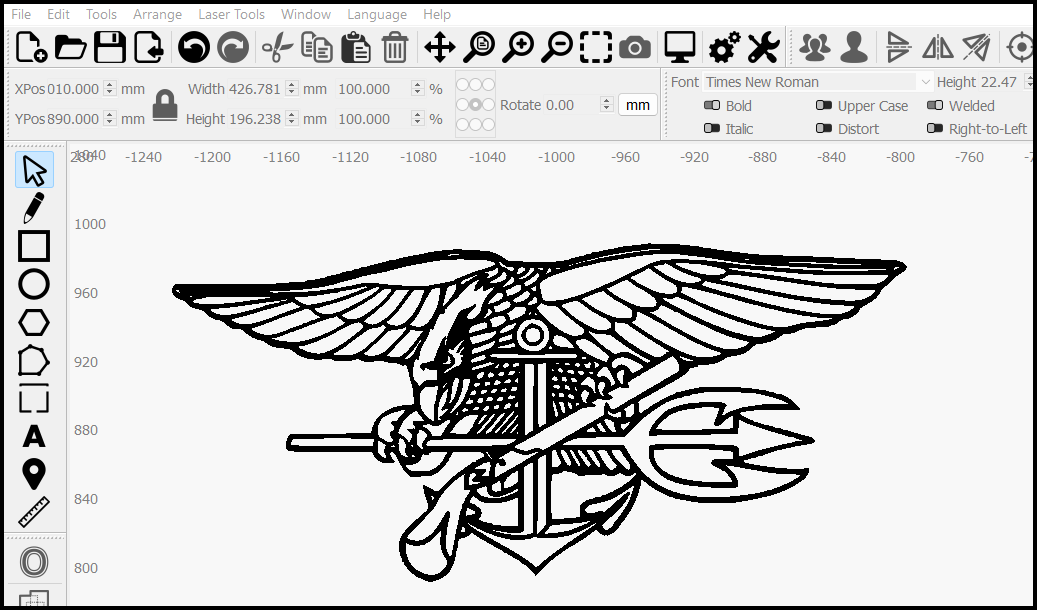Viewport: 1037px width, 610px height.
Task: Click the Offset Shapes tool
Action: pyautogui.click(x=34, y=562)
